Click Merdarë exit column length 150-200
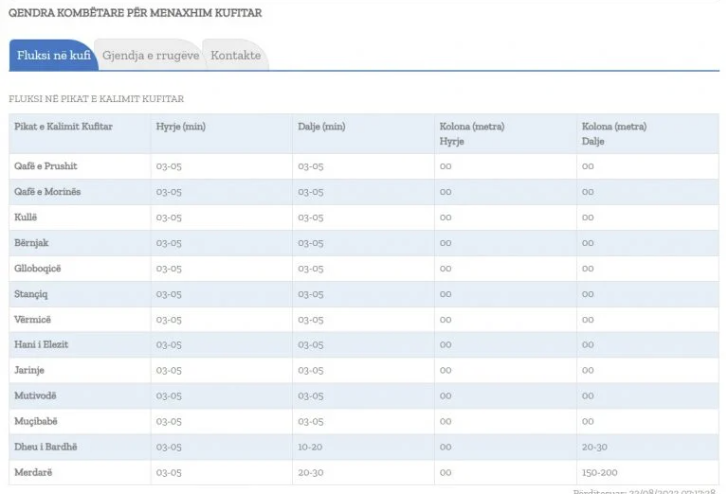Image resolution: width=726 pixels, height=494 pixels. coord(601,472)
